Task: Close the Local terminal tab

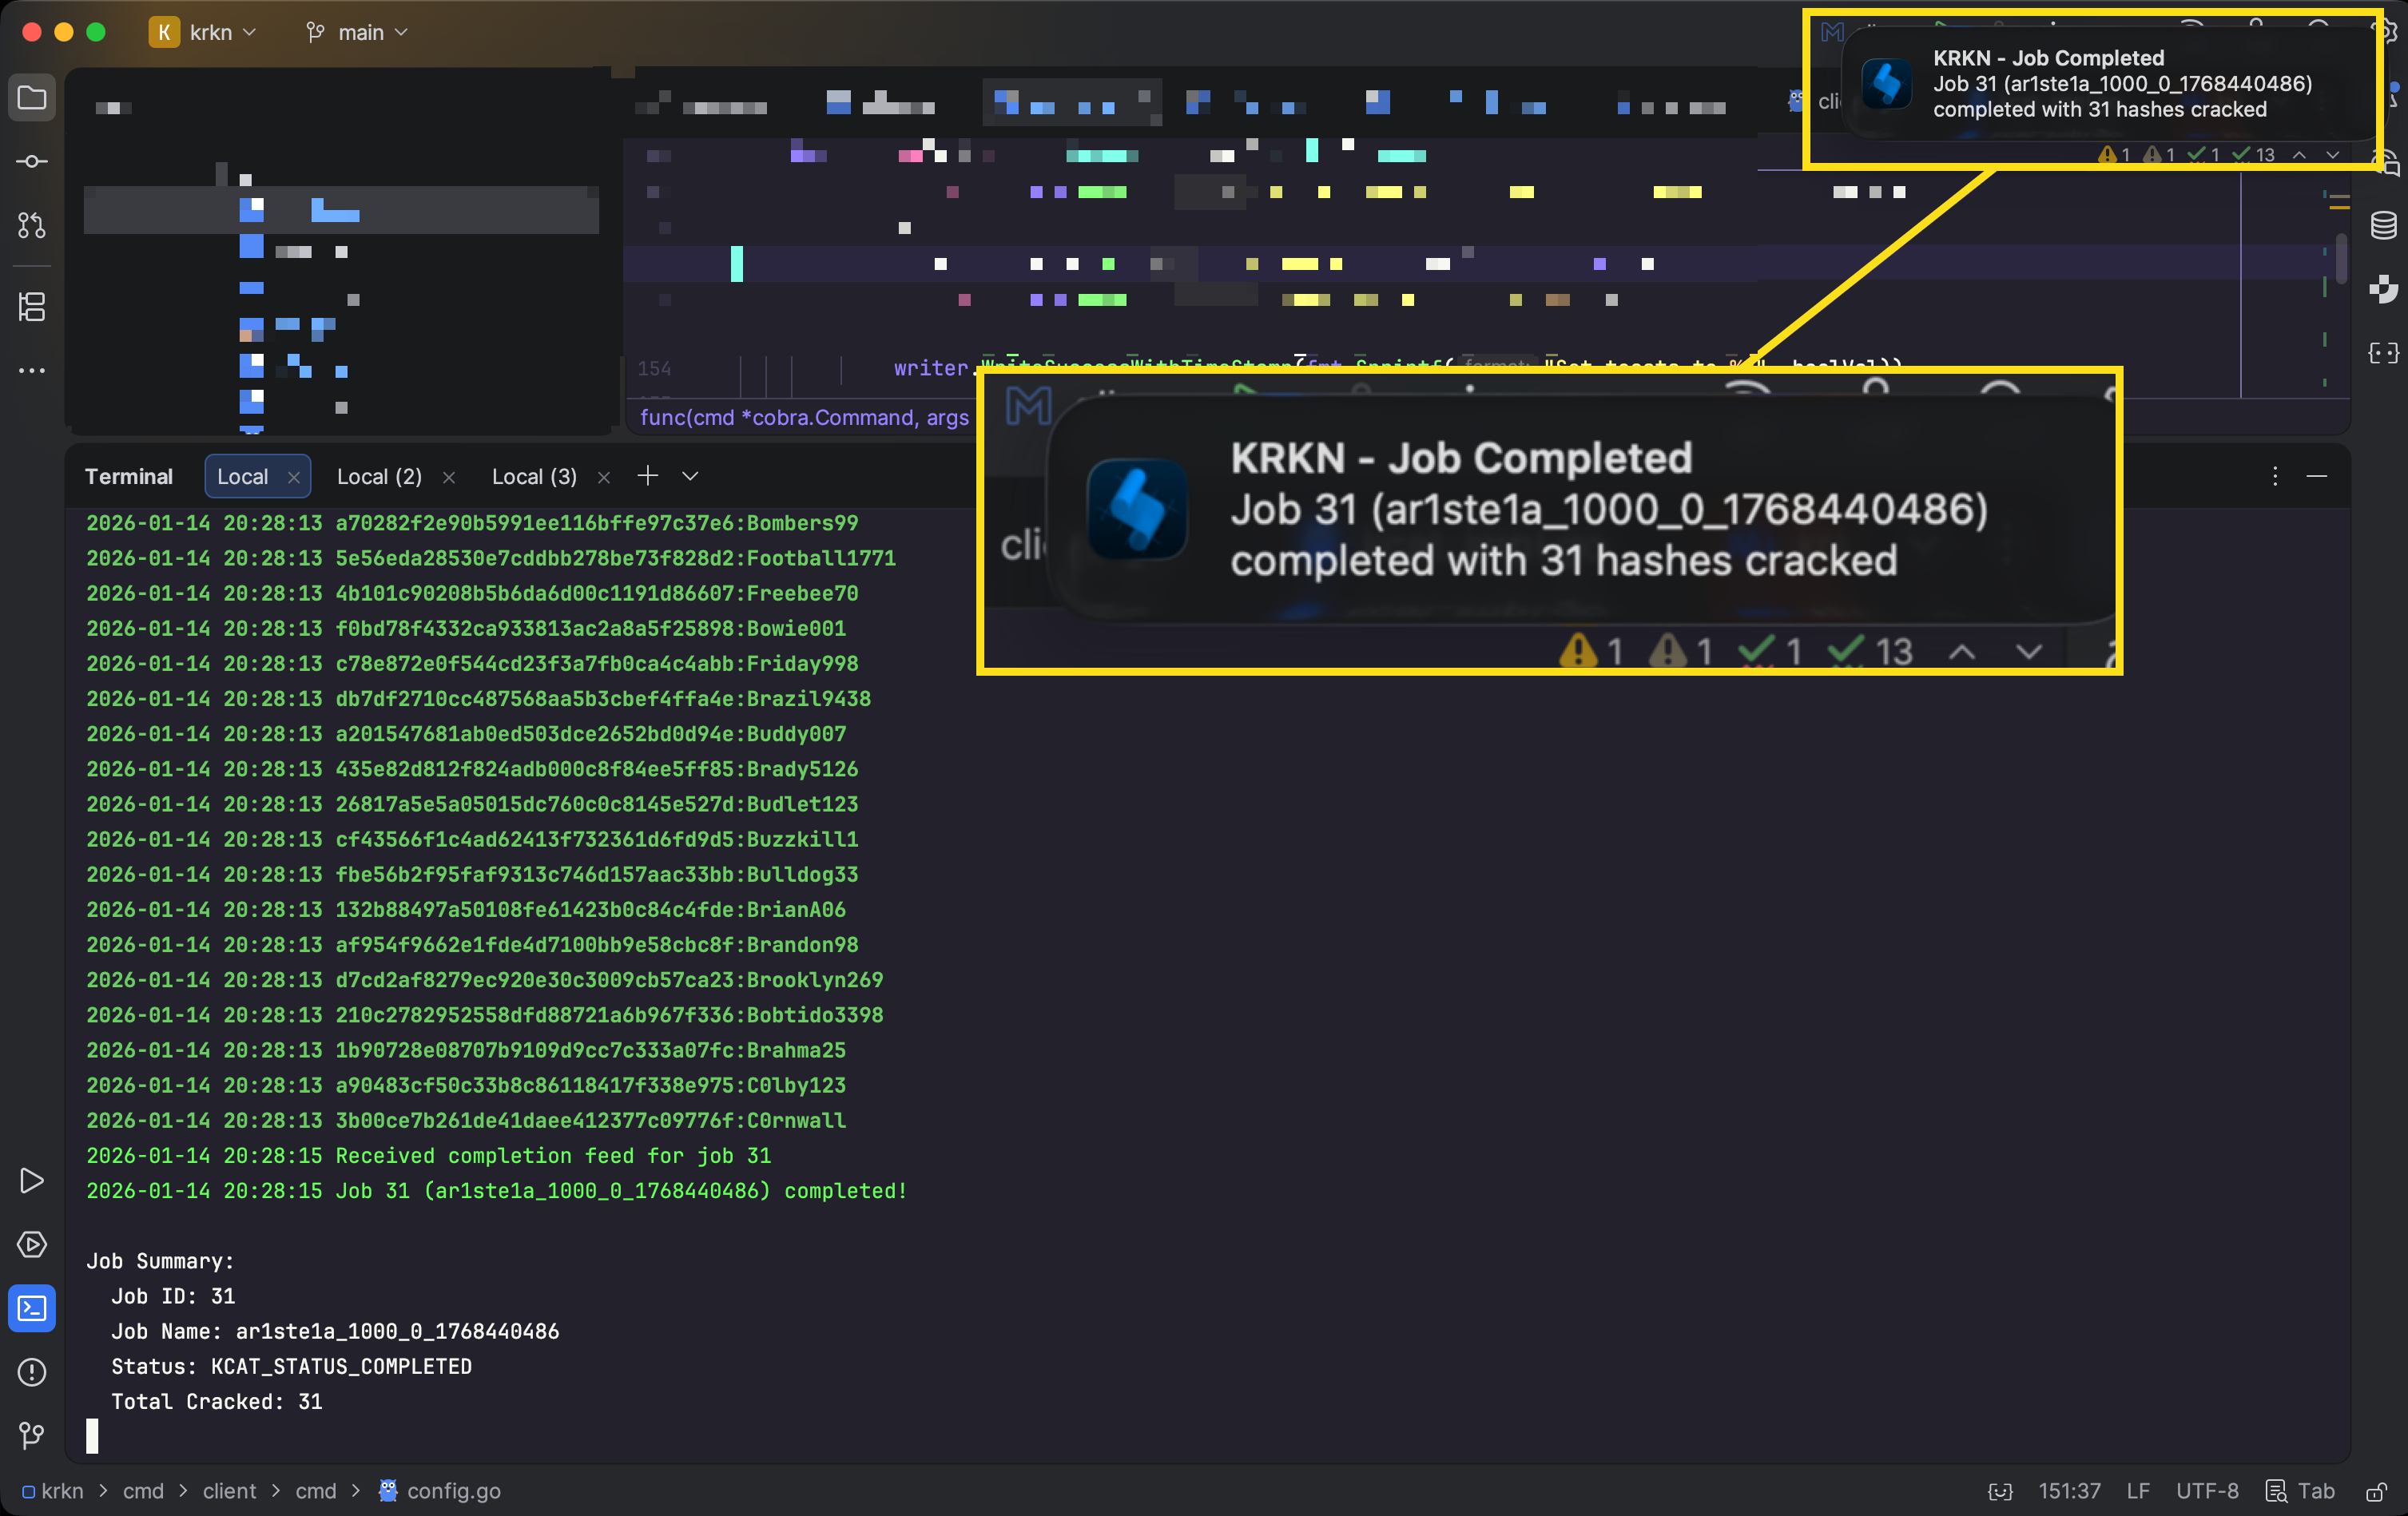Action: point(294,478)
